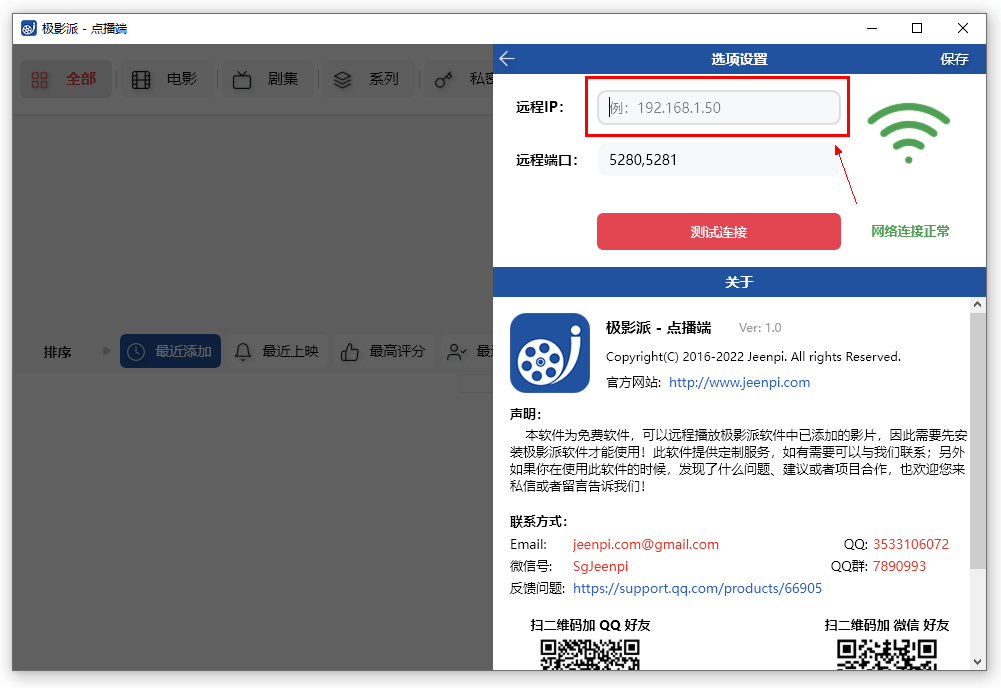Image resolution: width=1001 pixels, height=688 pixels.
Task: Click the back arrow in settings header
Action: pos(507,59)
